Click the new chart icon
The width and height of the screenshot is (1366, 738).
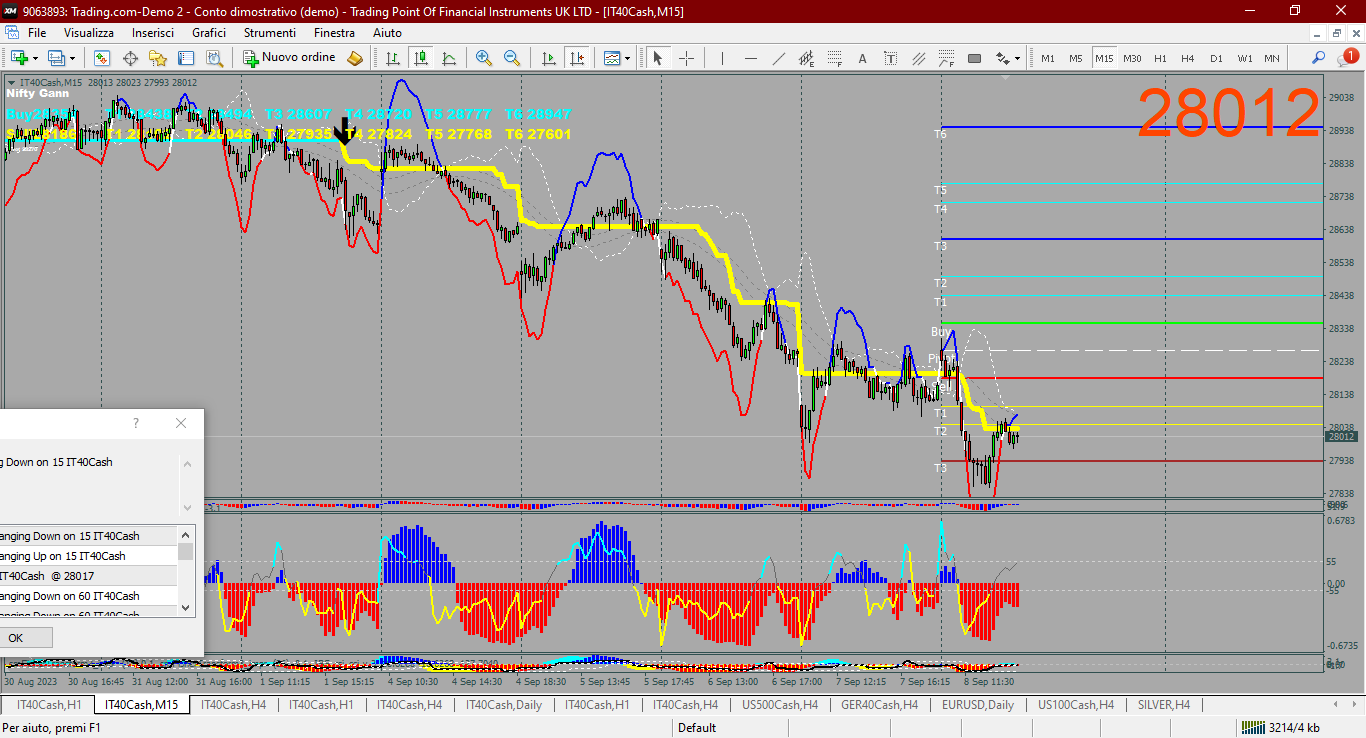coord(18,58)
